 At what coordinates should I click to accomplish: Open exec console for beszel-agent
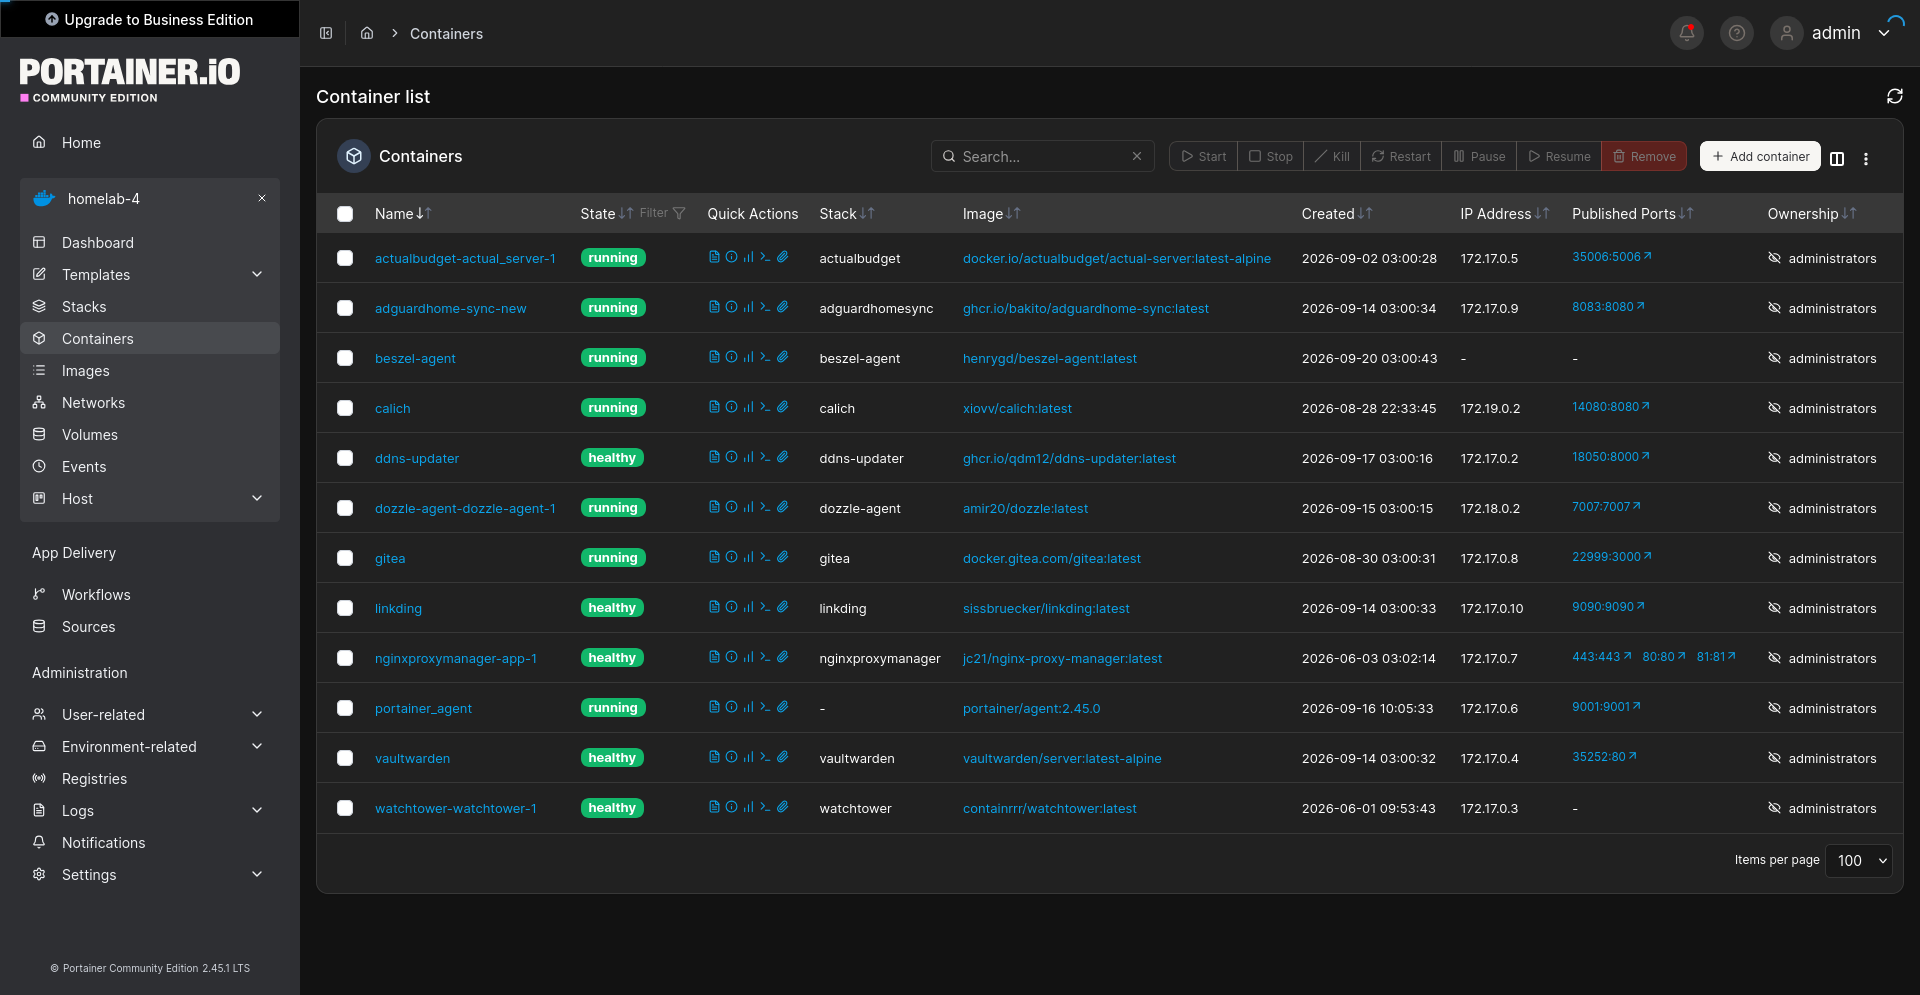click(x=765, y=357)
